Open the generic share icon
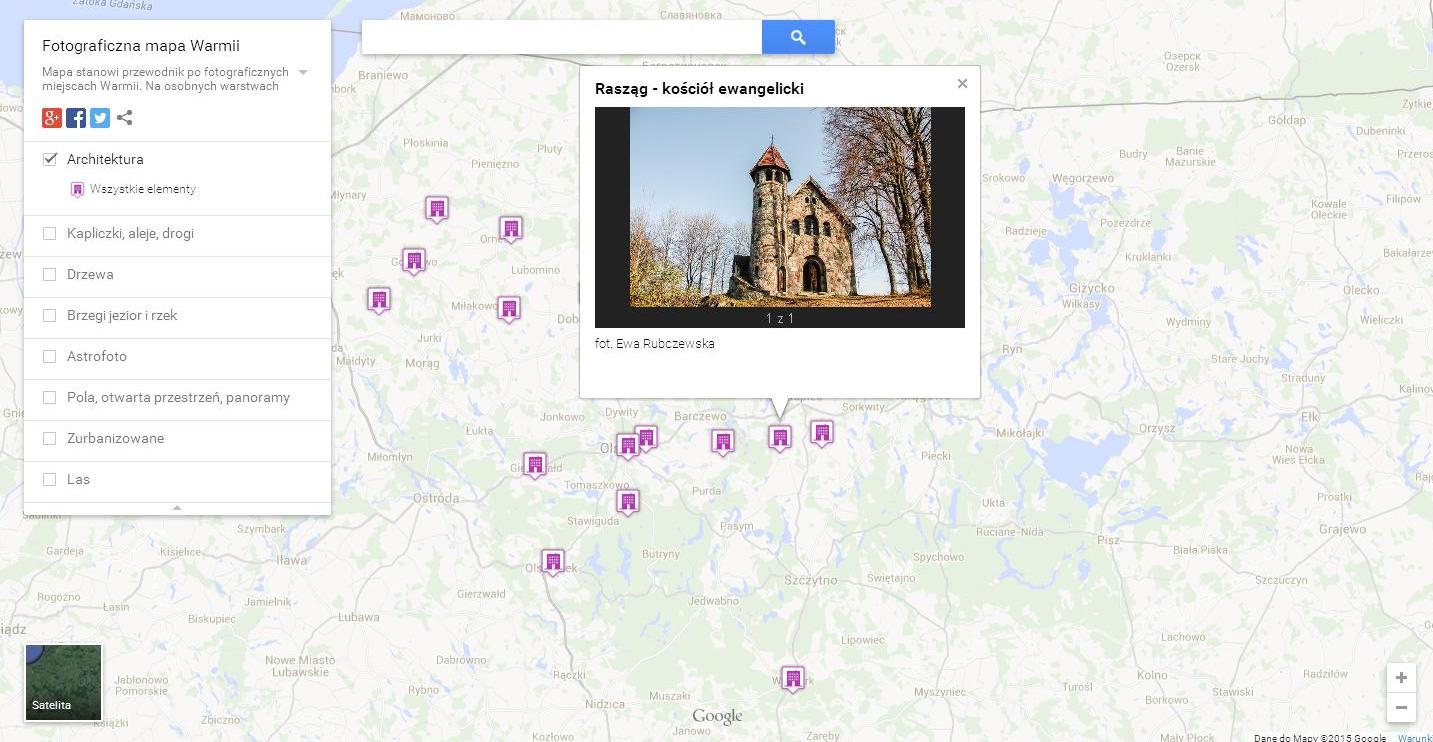Viewport: 1433px width, 742px height. (125, 118)
